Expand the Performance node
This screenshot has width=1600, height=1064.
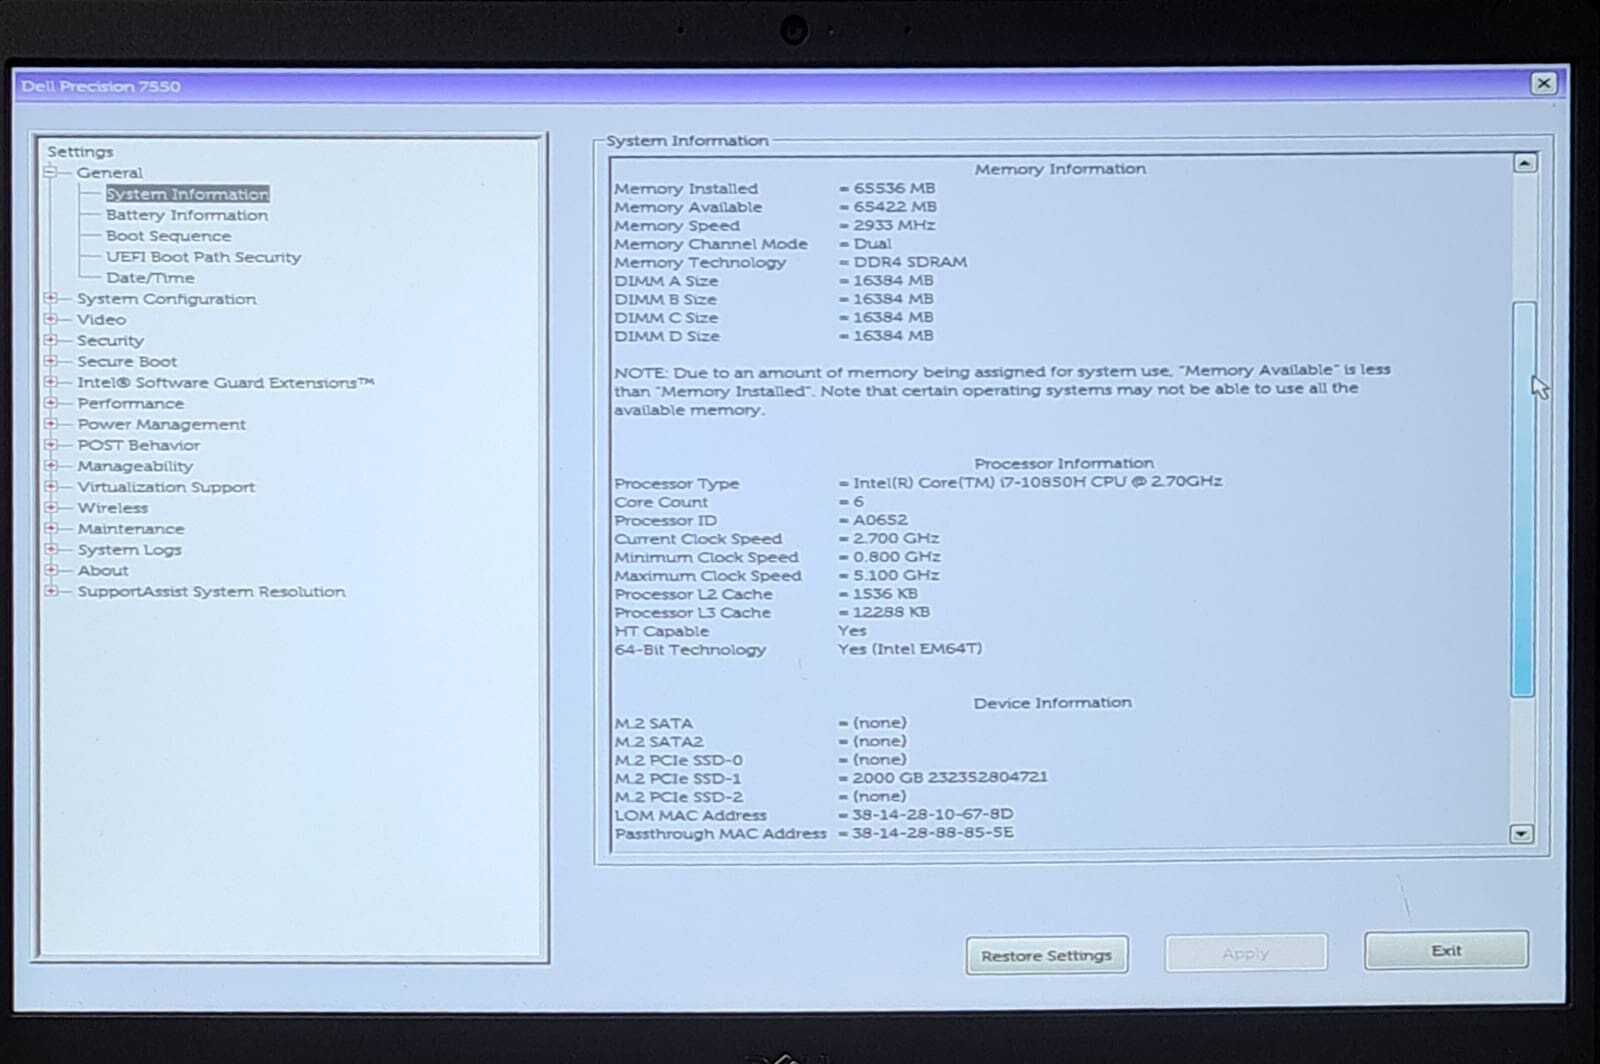(x=50, y=403)
